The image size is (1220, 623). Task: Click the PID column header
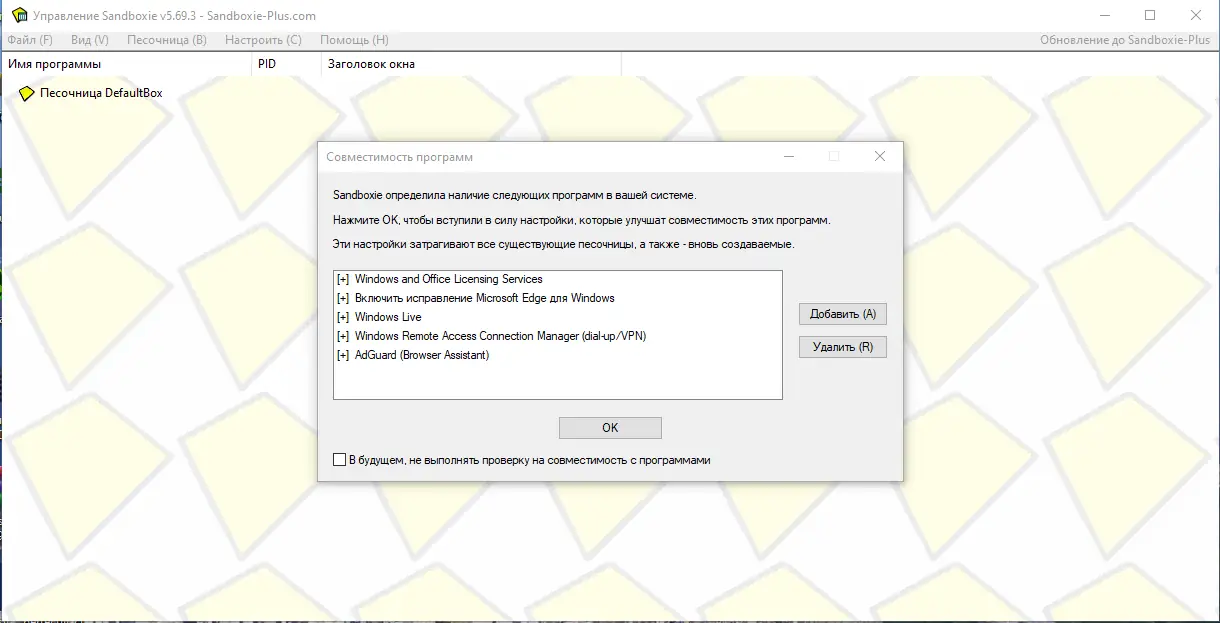point(285,64)
